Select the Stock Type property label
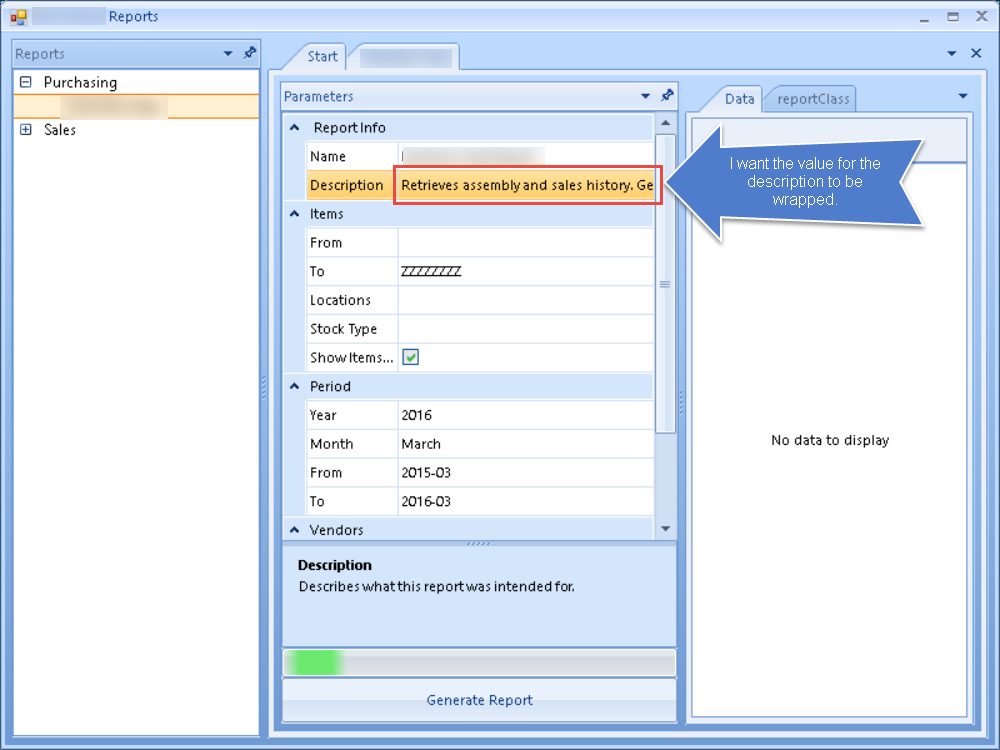Viewport: 1000px width, 750px height. click(343, 328)
